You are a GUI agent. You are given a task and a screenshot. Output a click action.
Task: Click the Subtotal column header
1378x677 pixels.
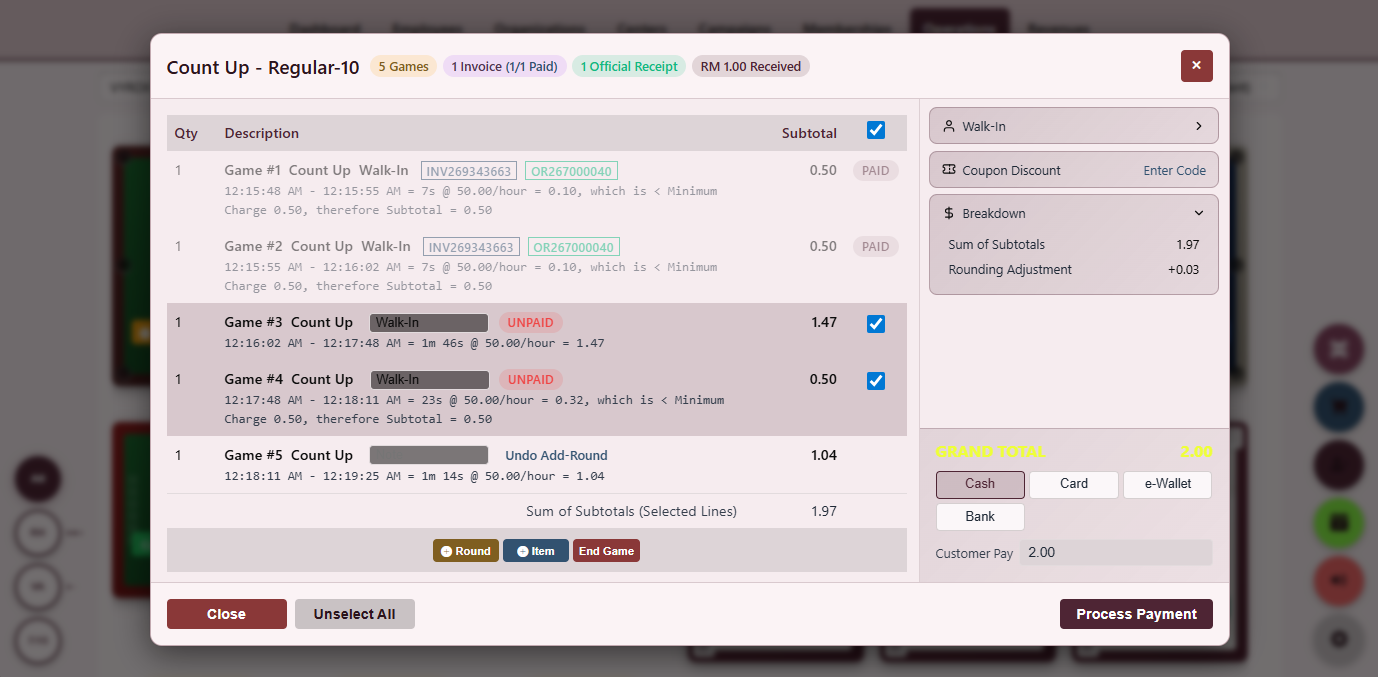[809, 133]
